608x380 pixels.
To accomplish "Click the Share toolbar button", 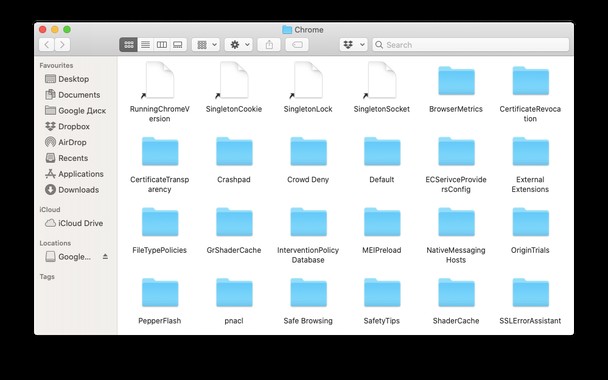I will 269,45.
